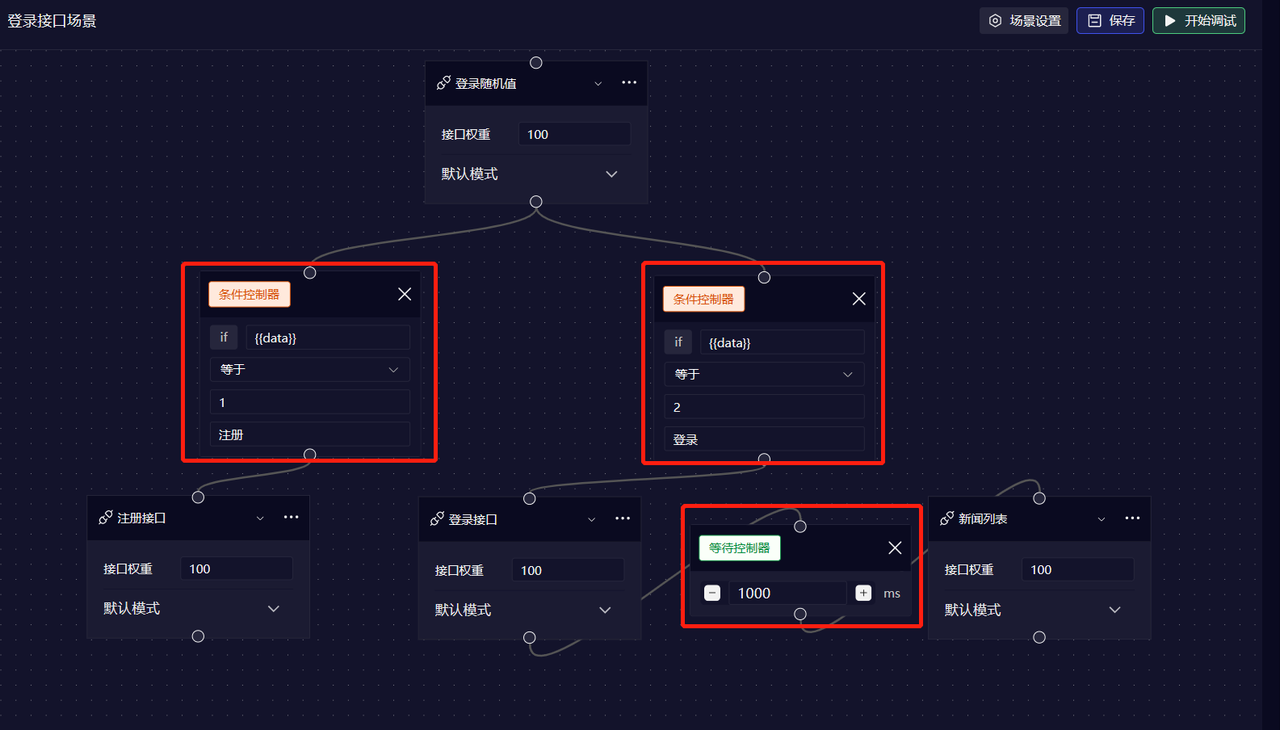Click link icon on 新闻列表 node
Image resolution: width=1280 pixels, height=730 pixels.
pos(947,519)
